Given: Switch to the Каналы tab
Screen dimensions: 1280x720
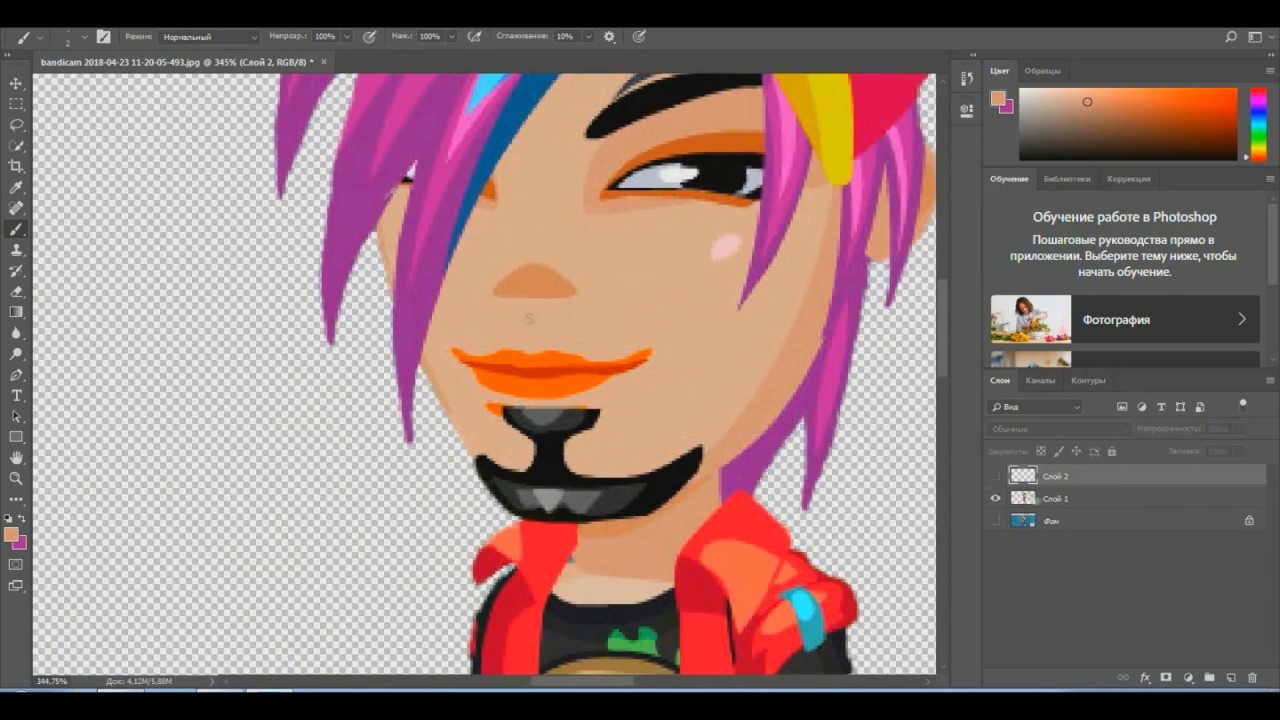Looking at the screenshot, I should pos(1040,381).
